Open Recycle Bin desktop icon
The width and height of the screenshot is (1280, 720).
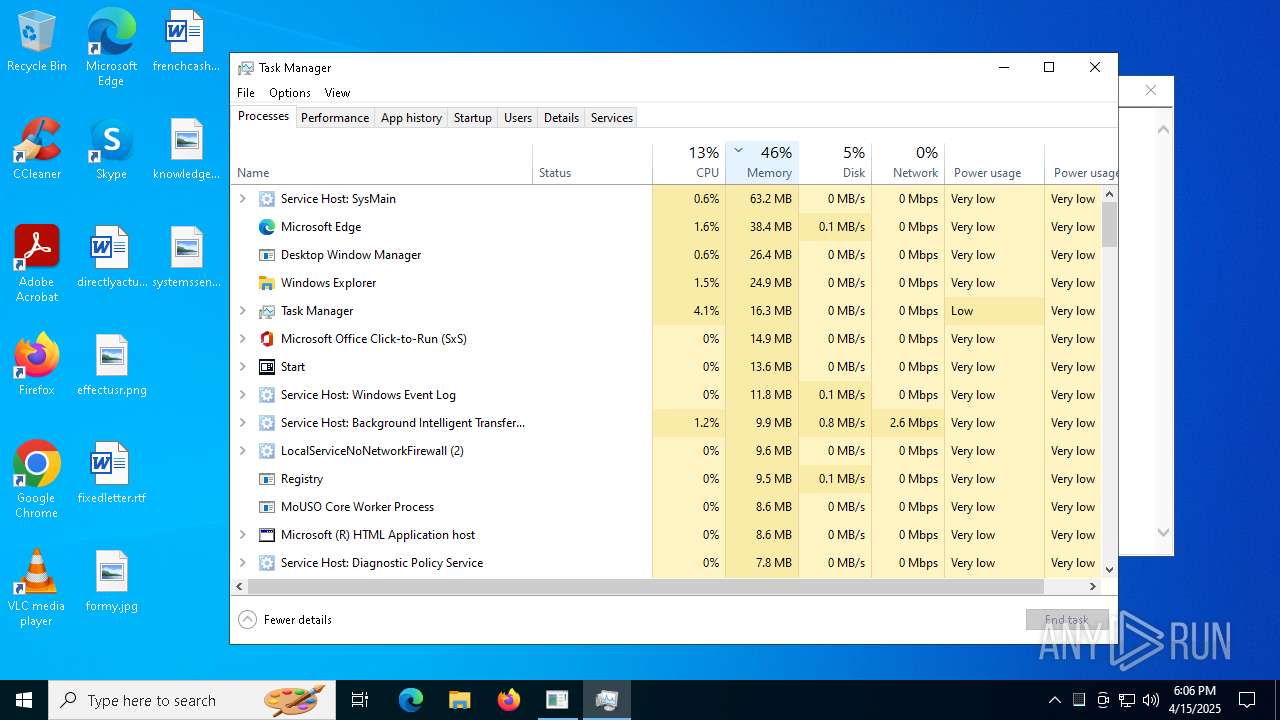pos(37,42)
